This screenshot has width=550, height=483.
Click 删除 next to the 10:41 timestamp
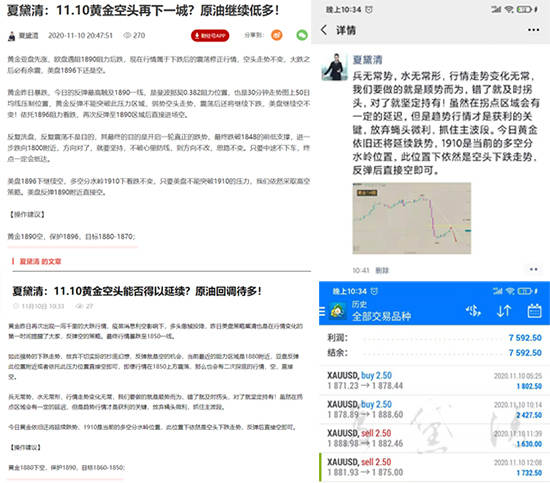(382, 270)
